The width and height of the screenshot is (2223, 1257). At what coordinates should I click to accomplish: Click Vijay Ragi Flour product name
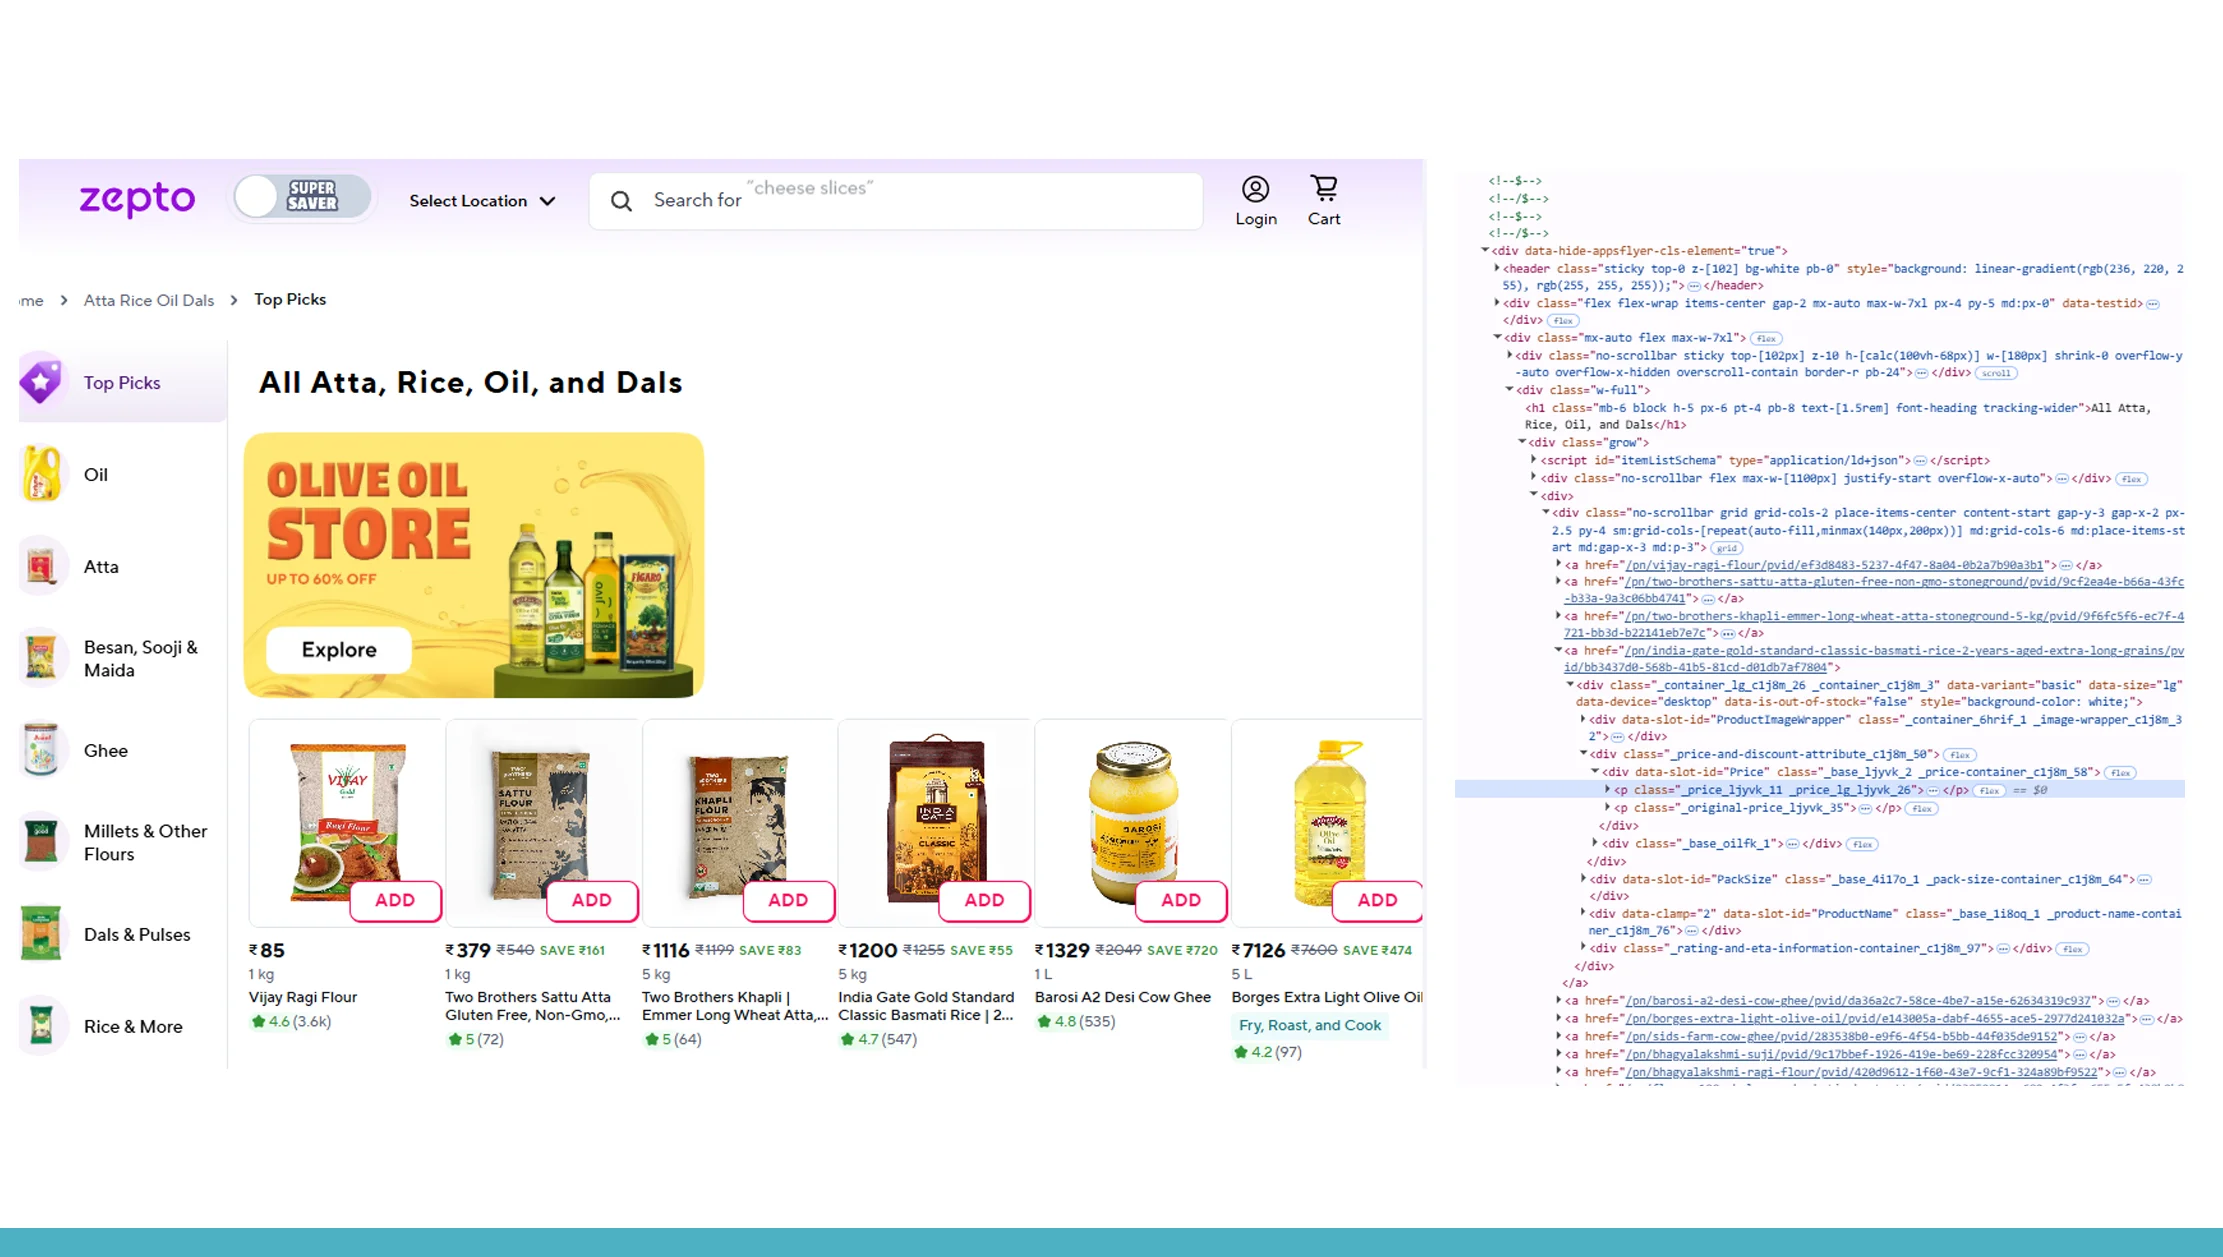pos(303,997)
